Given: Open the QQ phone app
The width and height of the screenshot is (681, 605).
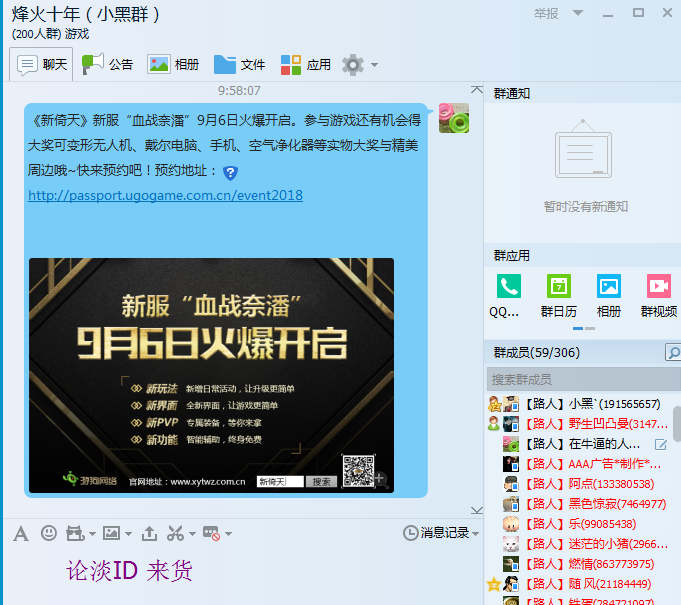Looking at the screenshot, I should 509,286.
